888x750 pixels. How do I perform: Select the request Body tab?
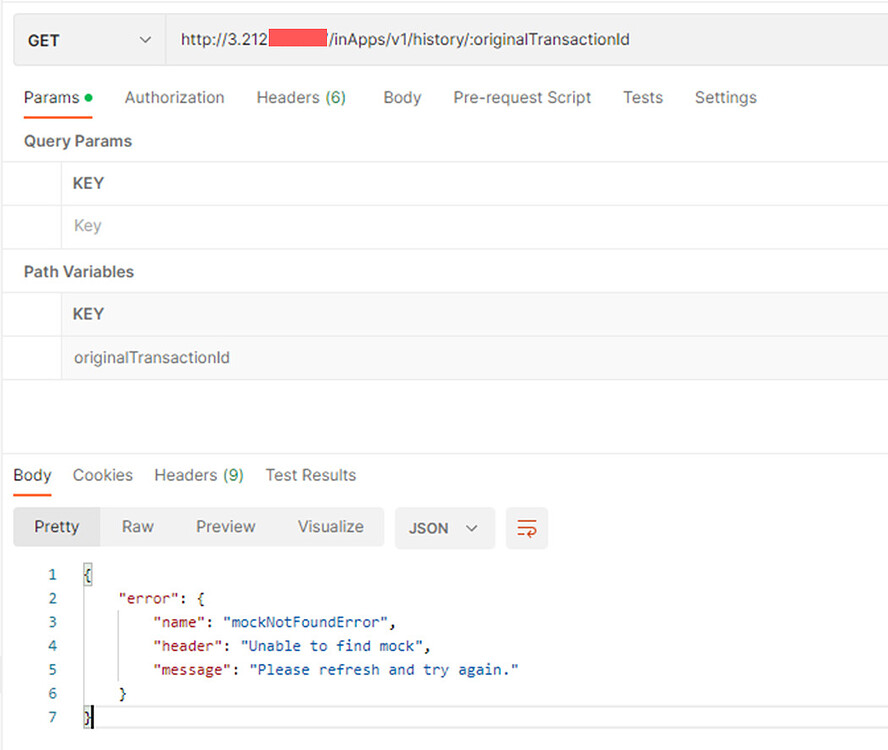402,97
